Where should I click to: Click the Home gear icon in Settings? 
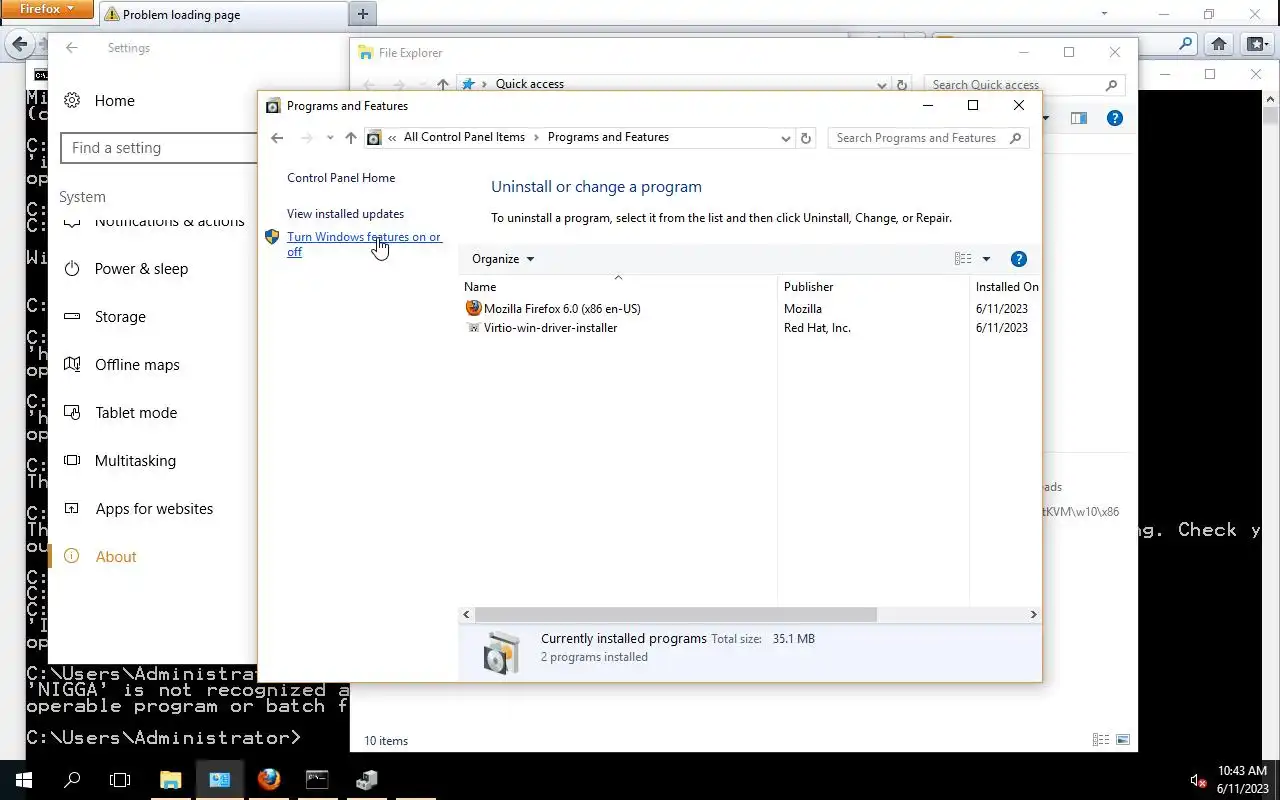[x=72, y=100]
